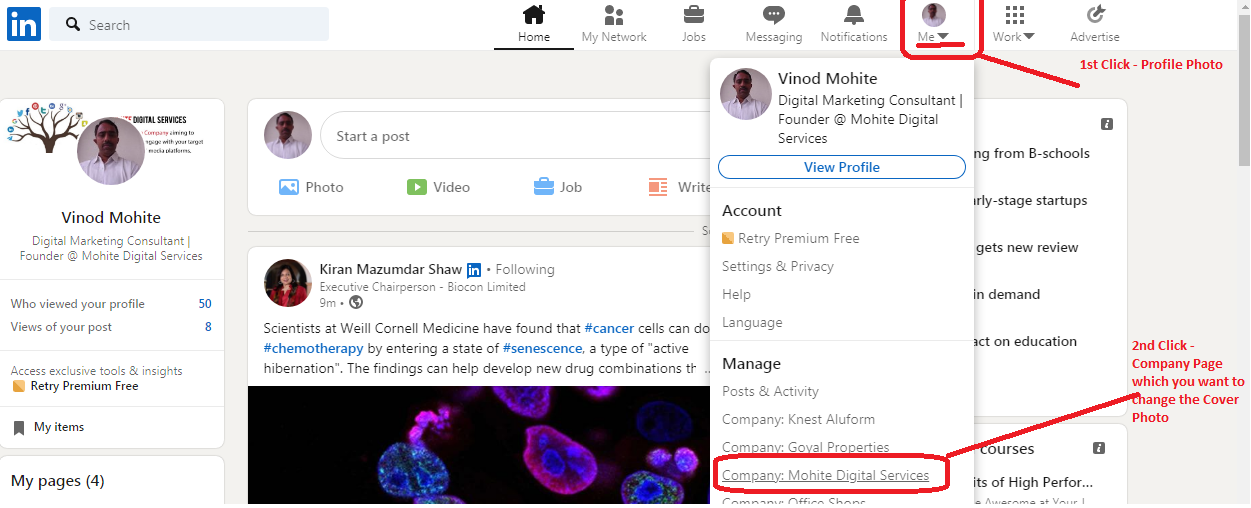
Task: Select Company: Mohite Digital Services
Action: pos(825,475)
